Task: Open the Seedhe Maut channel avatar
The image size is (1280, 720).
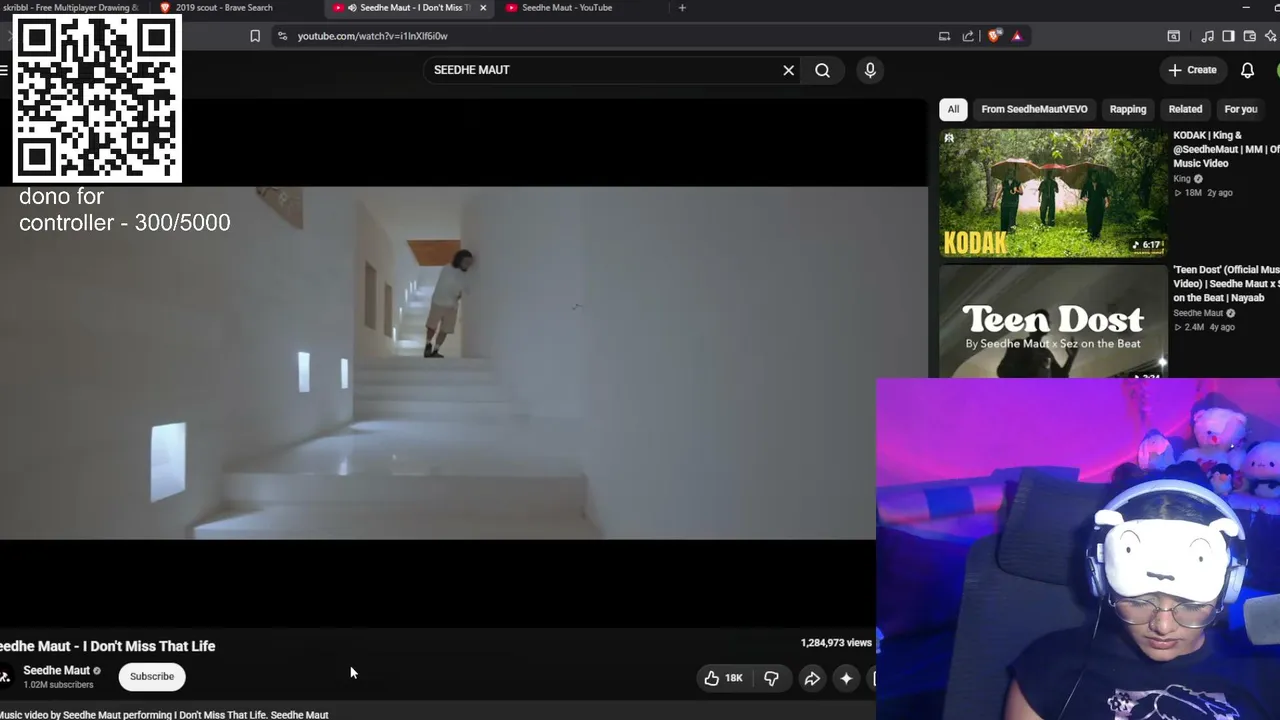Action: pos(4,677)
